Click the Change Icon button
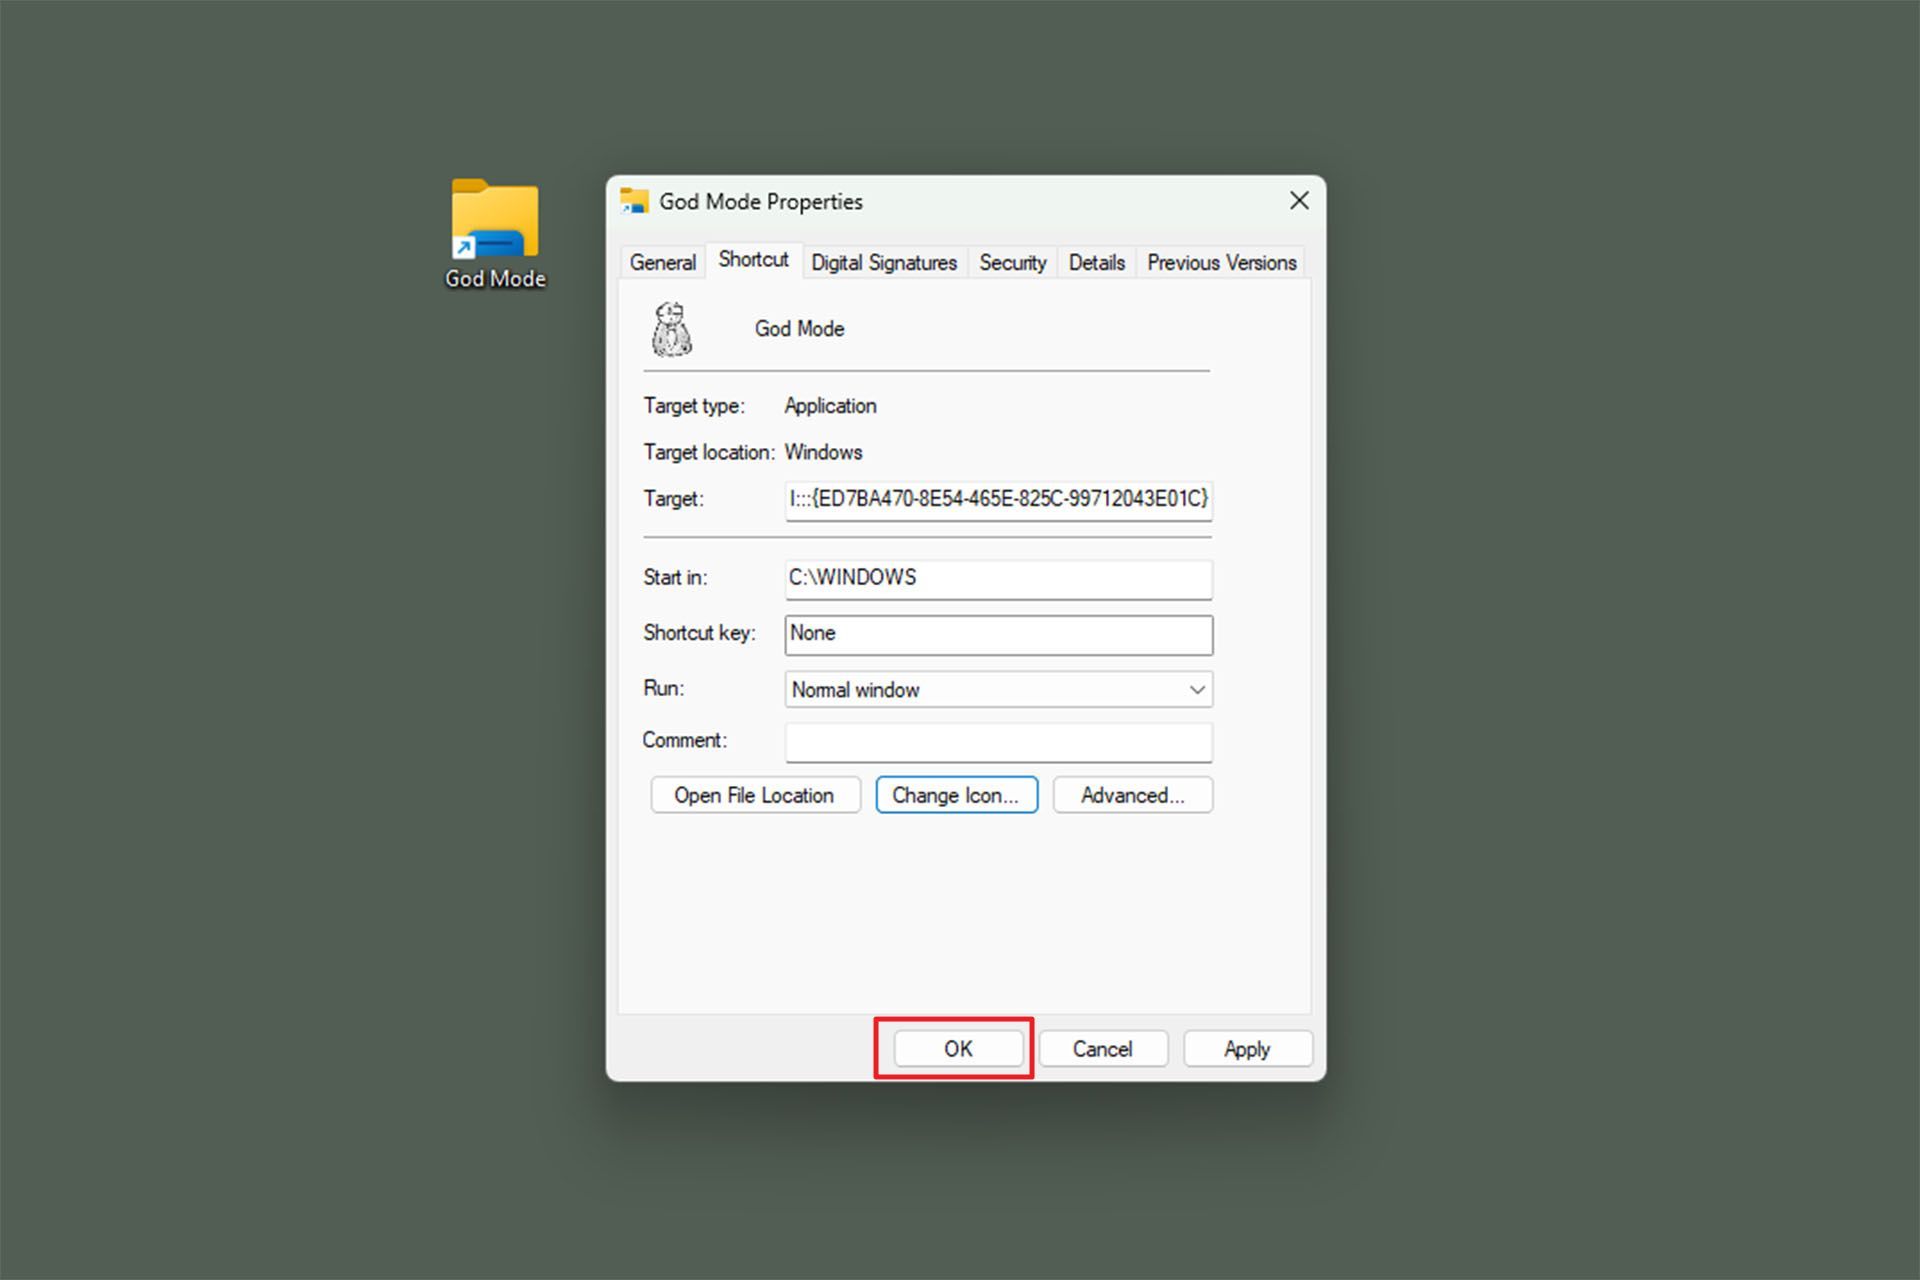1920x1280 pixels. [x=956, y=795]
